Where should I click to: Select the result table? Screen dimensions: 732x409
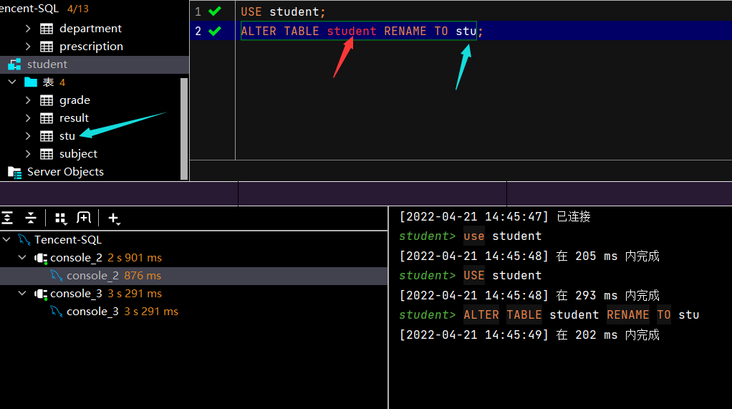(74, 118)
